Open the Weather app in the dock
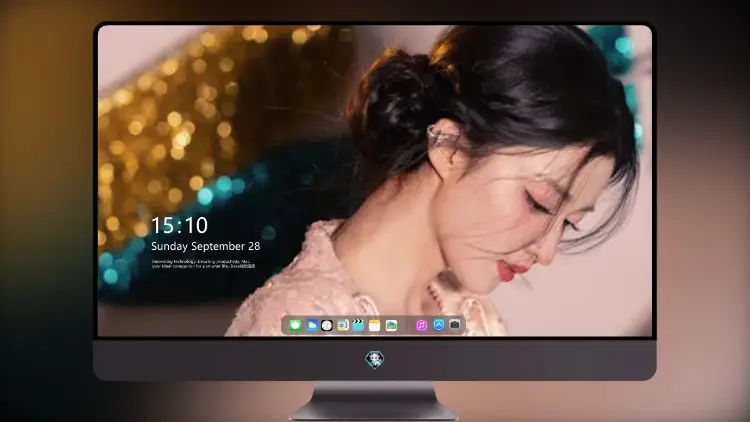This screenshot has width=750, height=422. pos(312,325)
